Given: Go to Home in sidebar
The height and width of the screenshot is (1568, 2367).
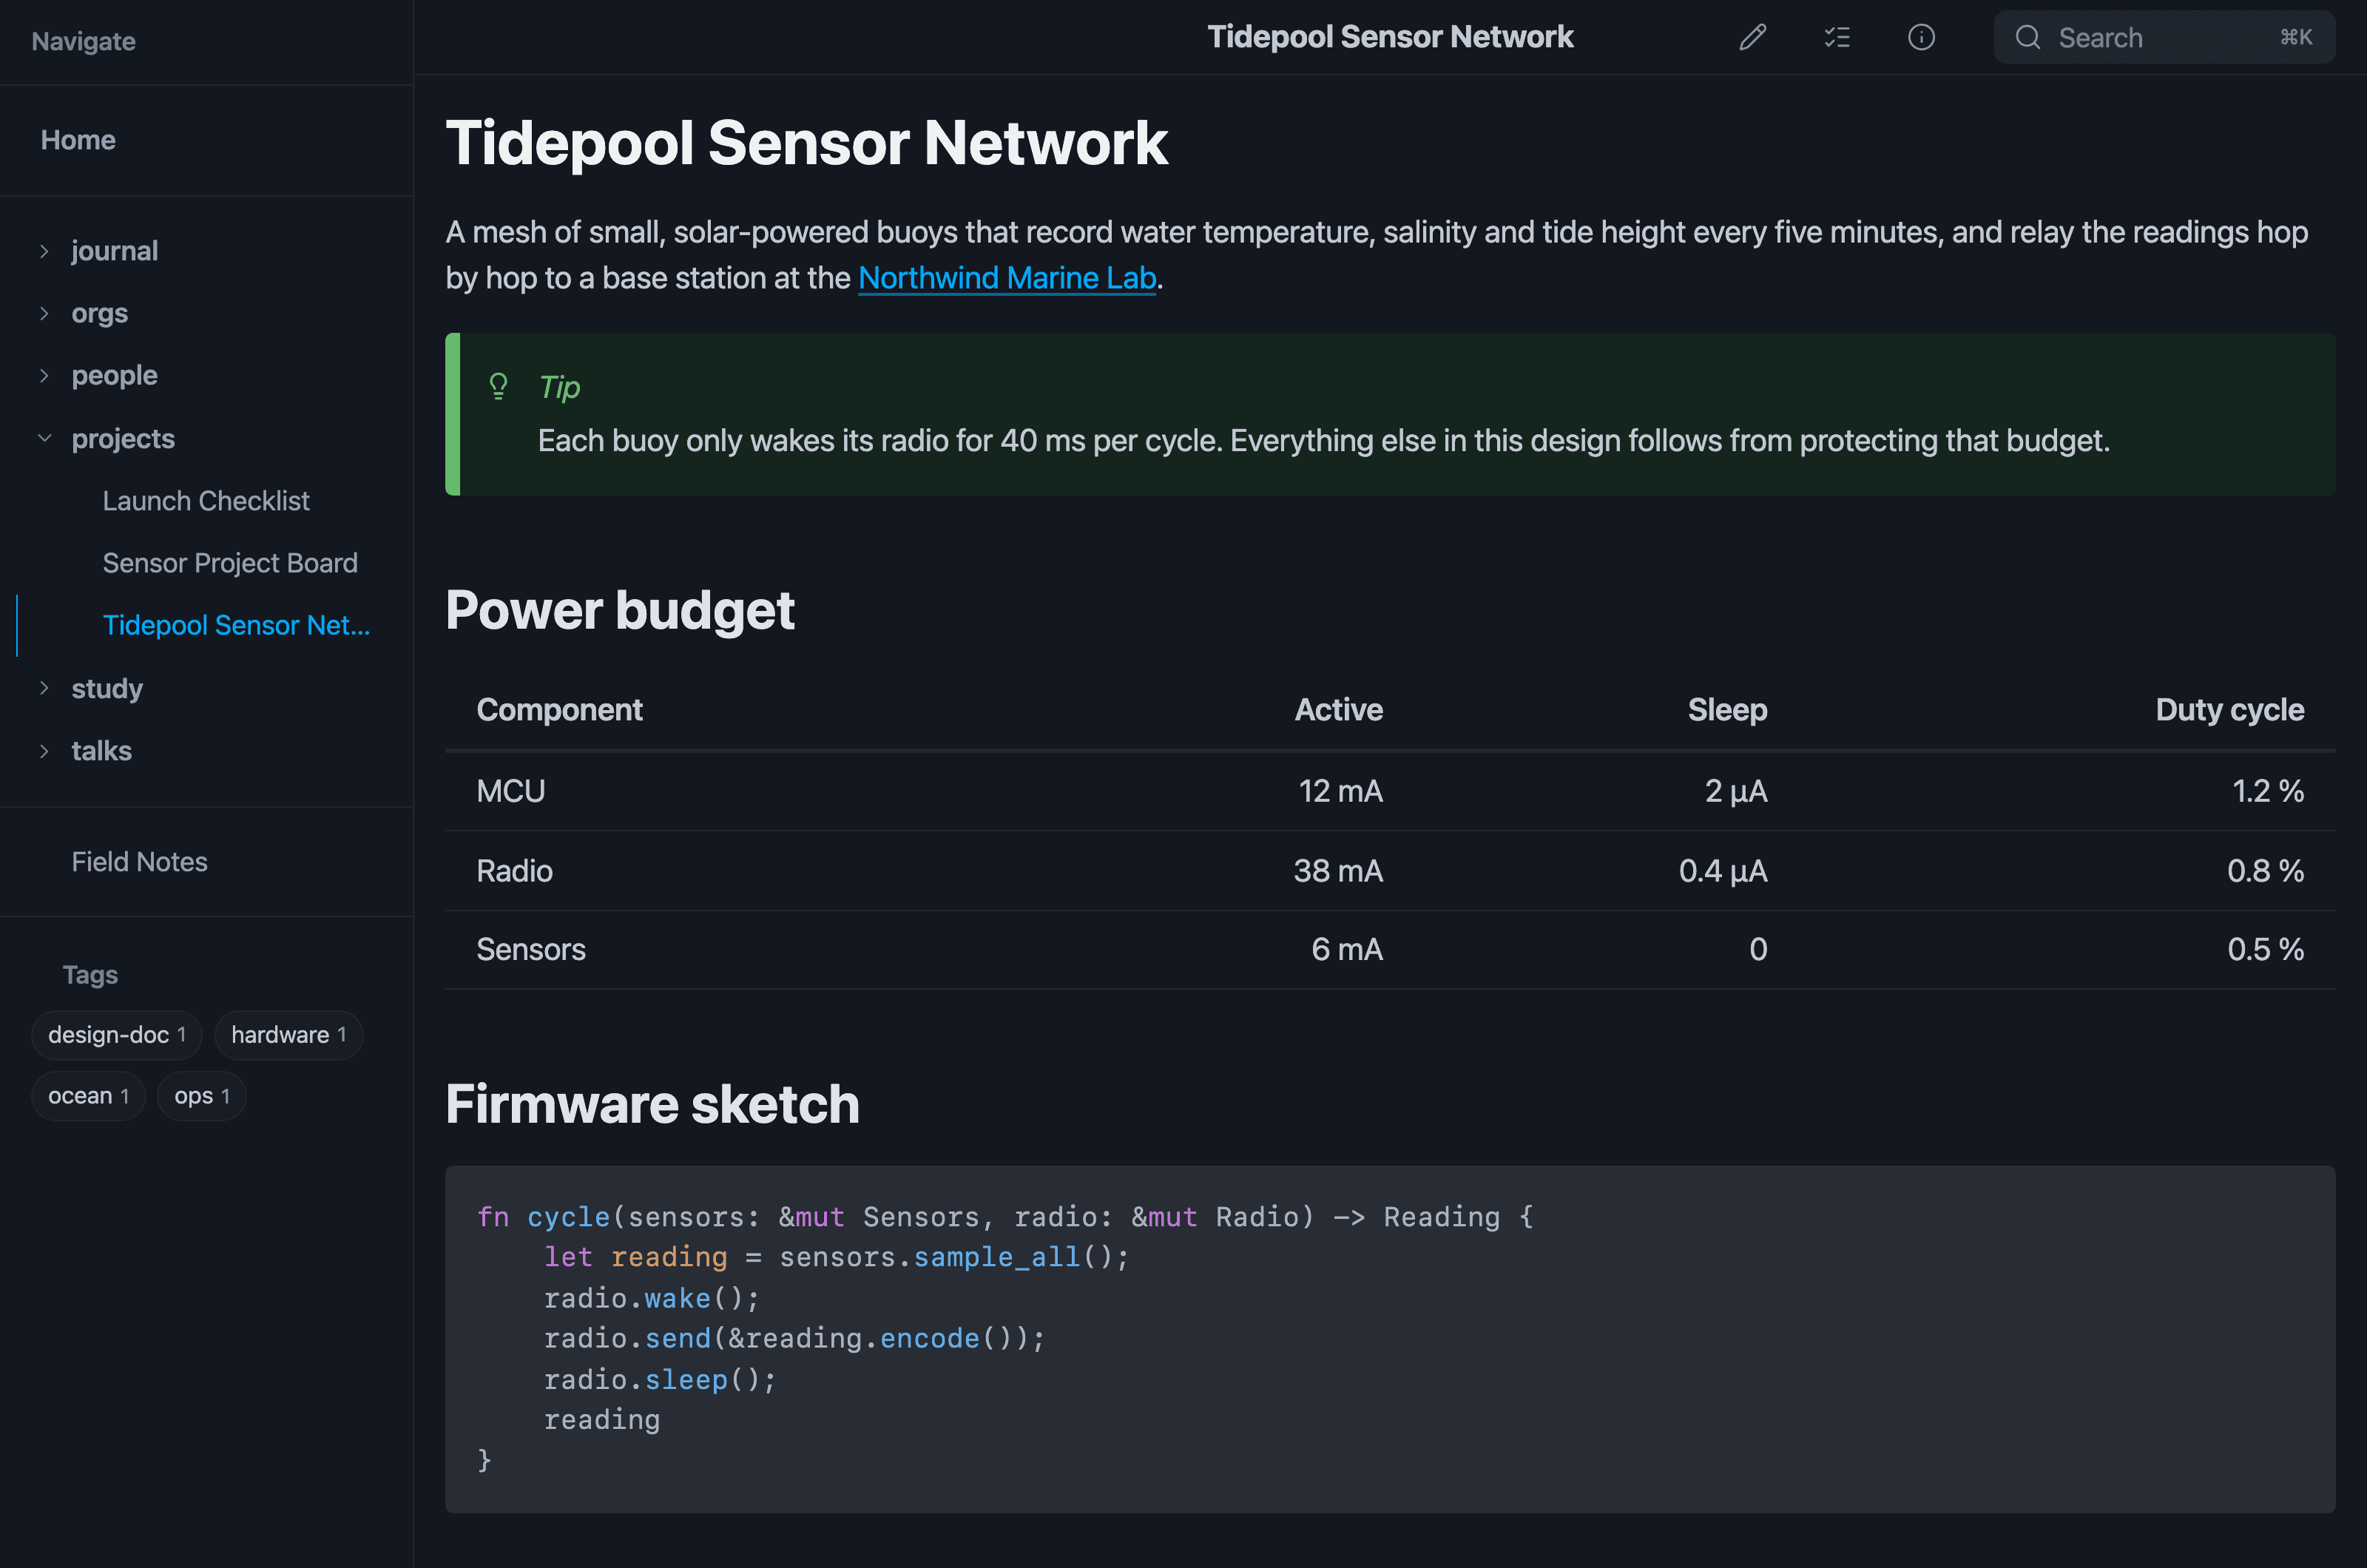Looking at the screenshot, I should pos(78,140).
